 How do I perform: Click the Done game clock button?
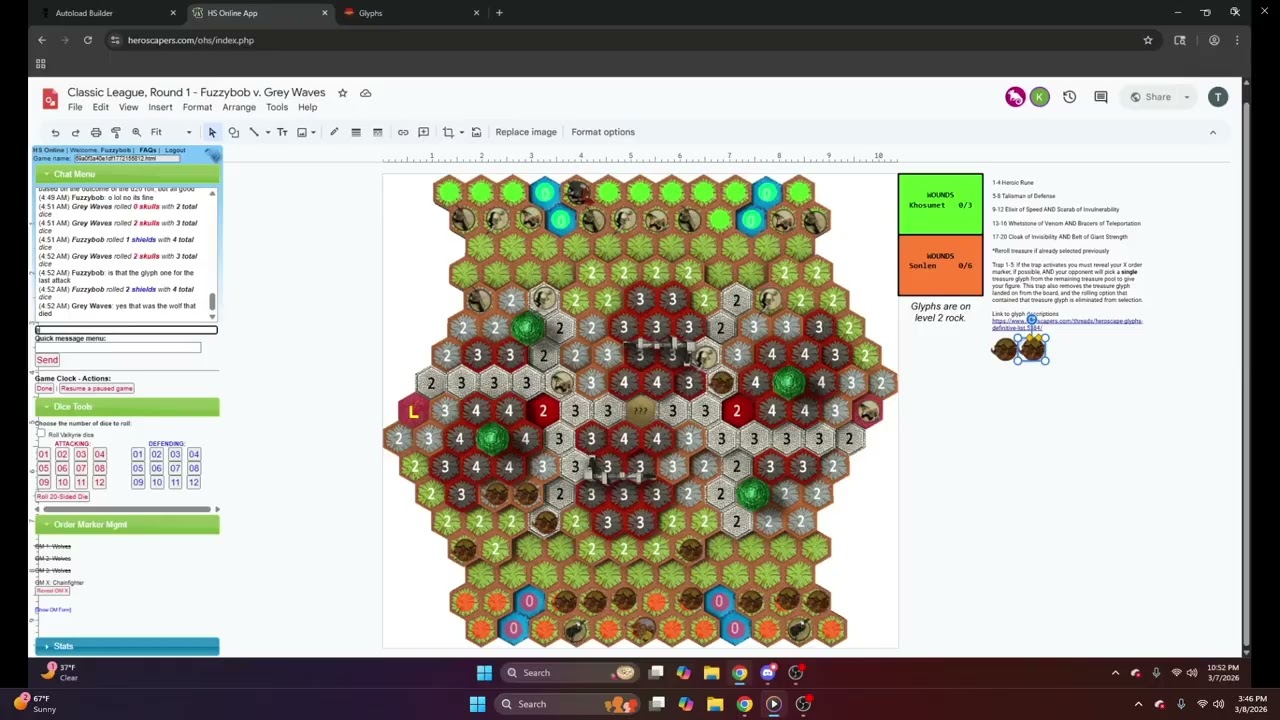pyautogui.click(x=45, y=388)
